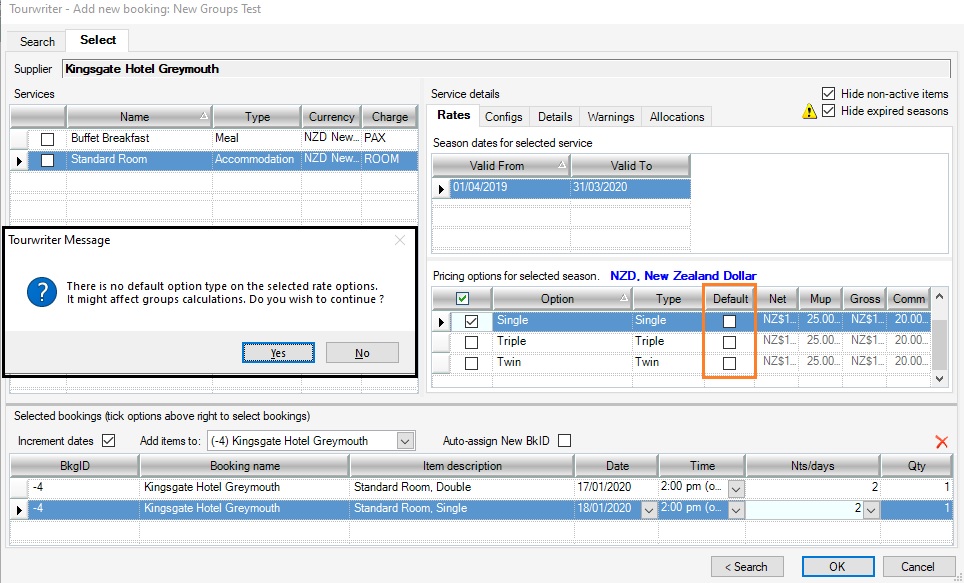Open the Date picker for 18/01/2020
Screen dimensions: 964x583
pos(647,509)
